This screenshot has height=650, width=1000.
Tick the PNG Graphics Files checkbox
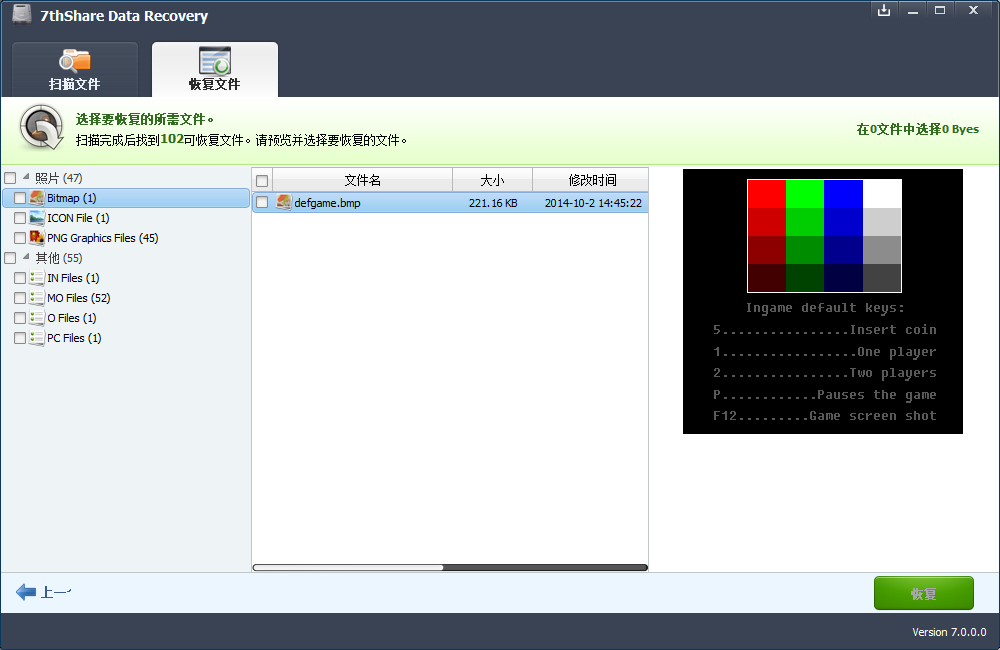[x=20, y=238]
